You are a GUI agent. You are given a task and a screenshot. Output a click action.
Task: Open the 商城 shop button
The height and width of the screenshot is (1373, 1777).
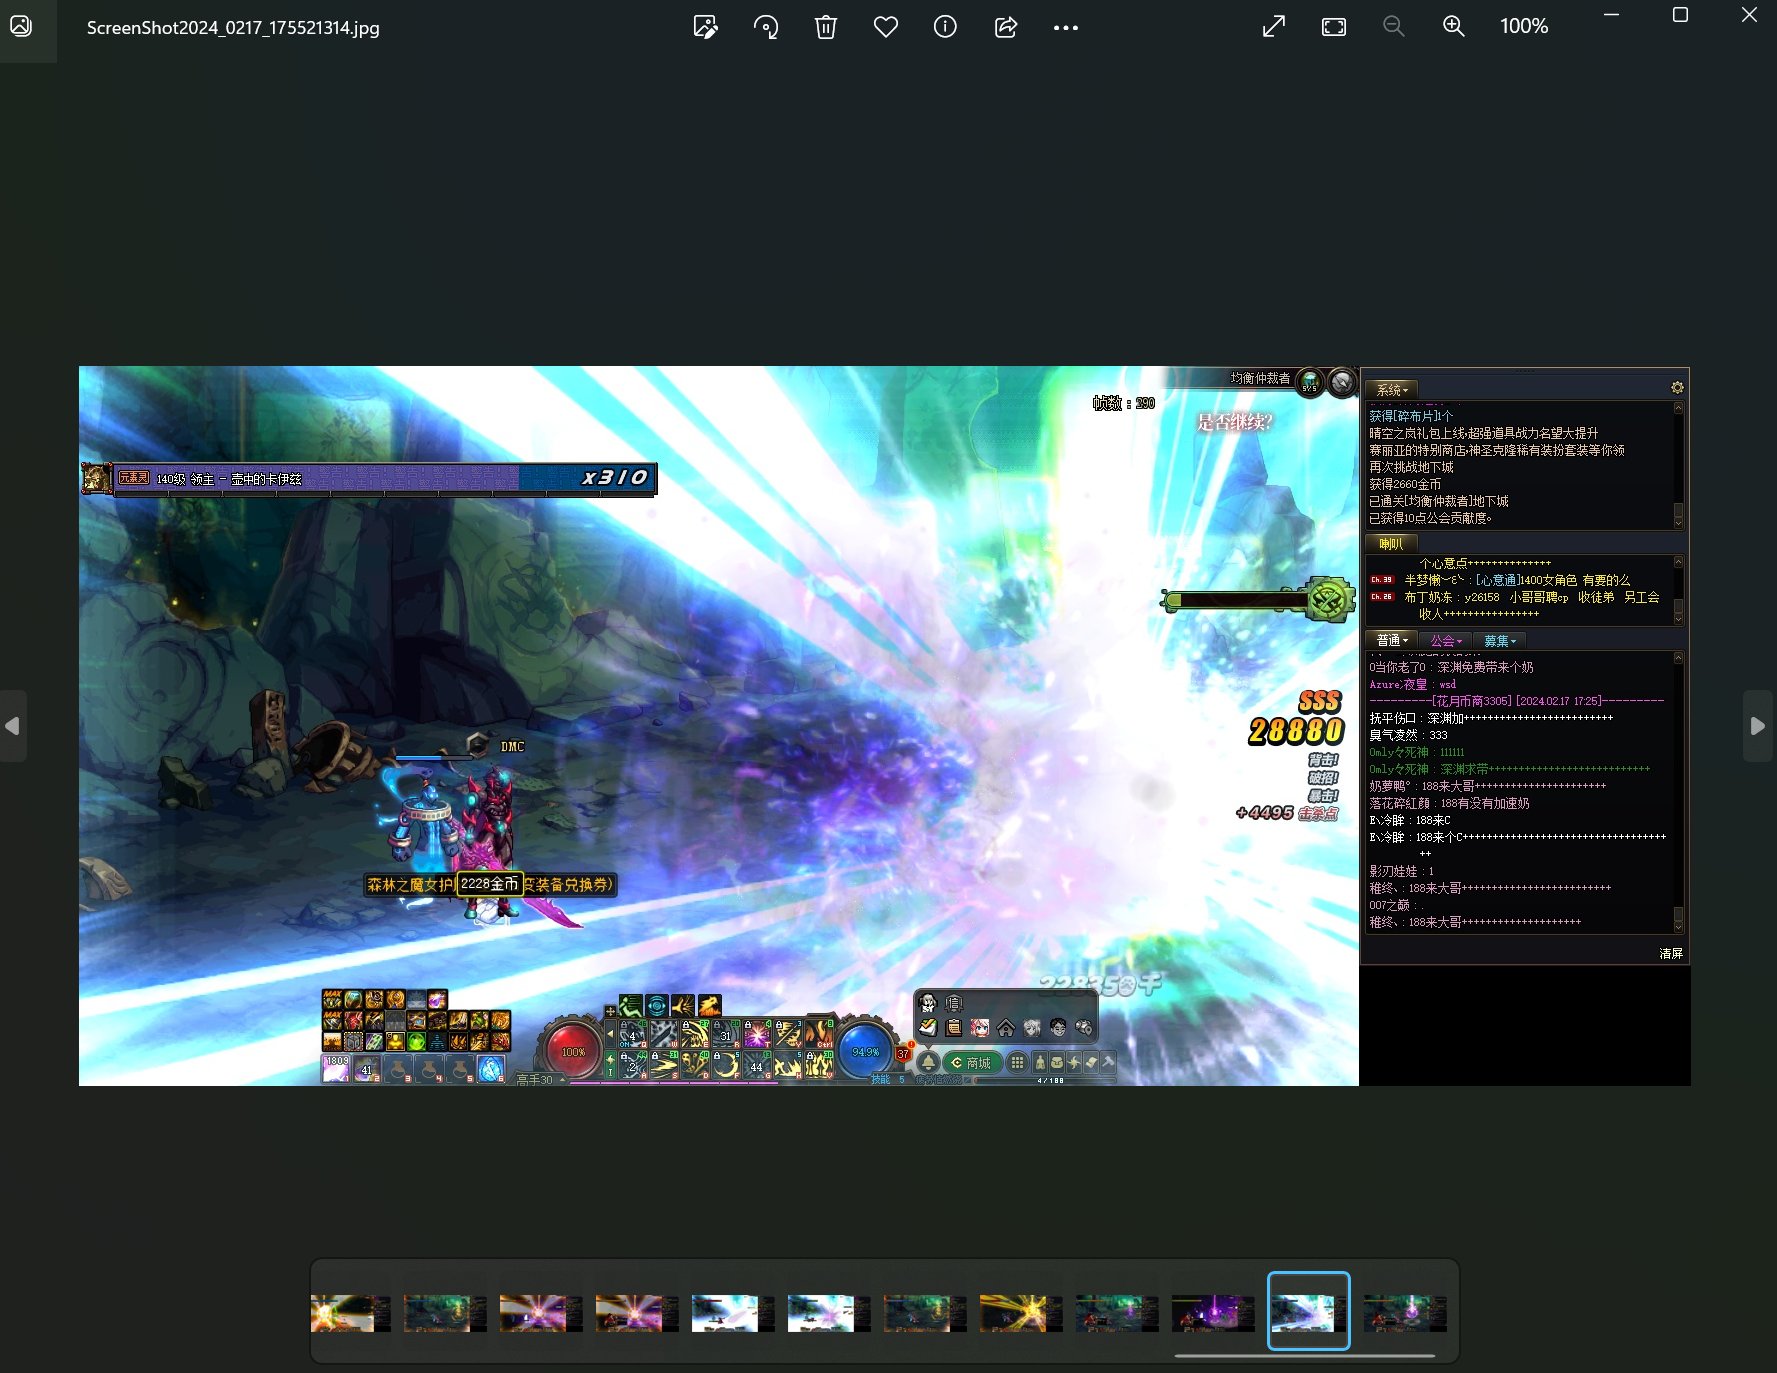coord(972,1063)
